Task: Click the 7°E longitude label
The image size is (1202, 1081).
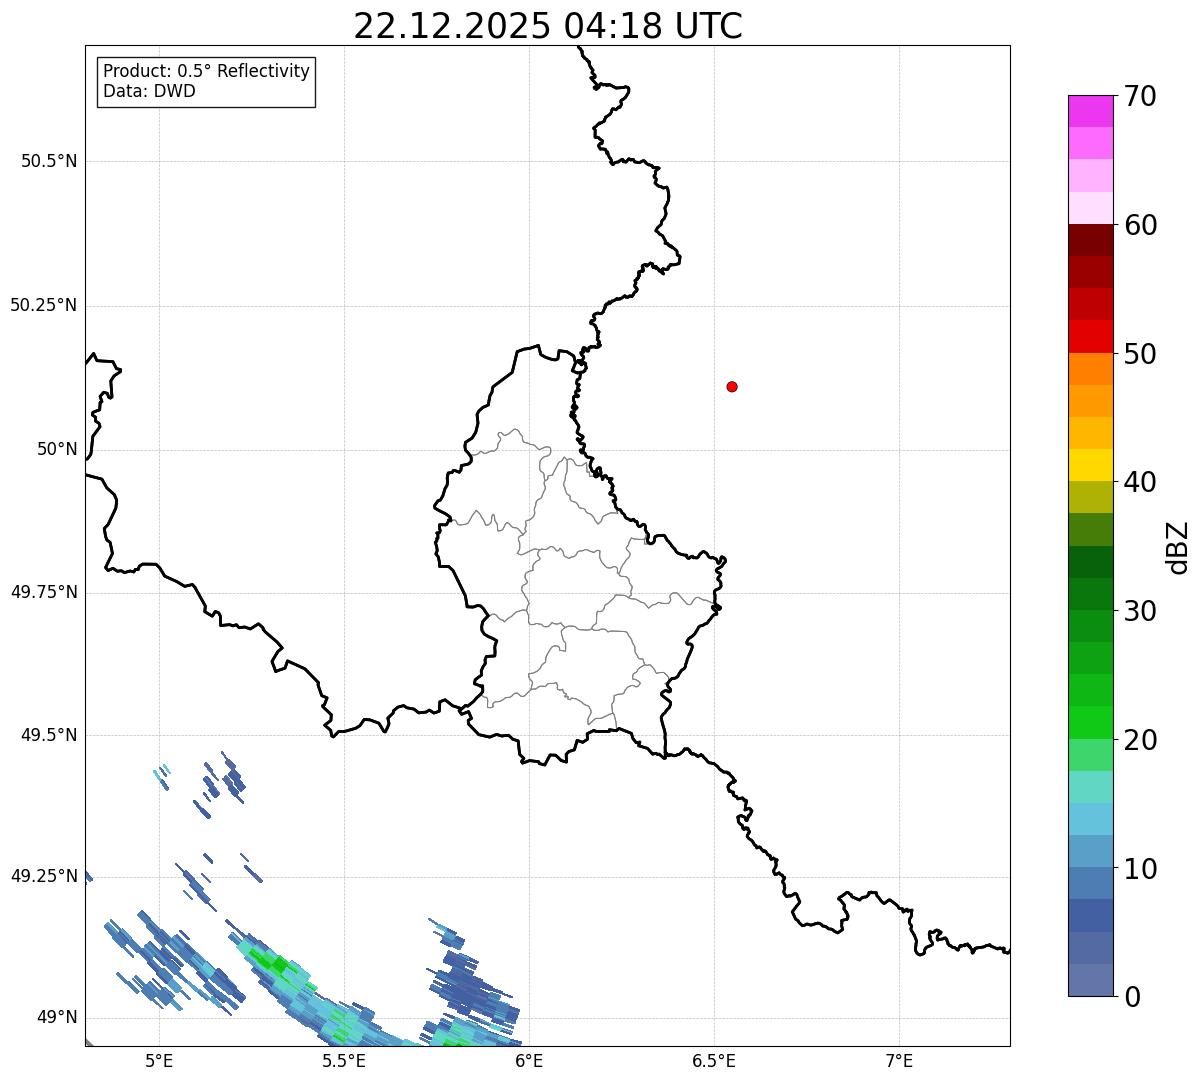Action: pos(899,1060)
